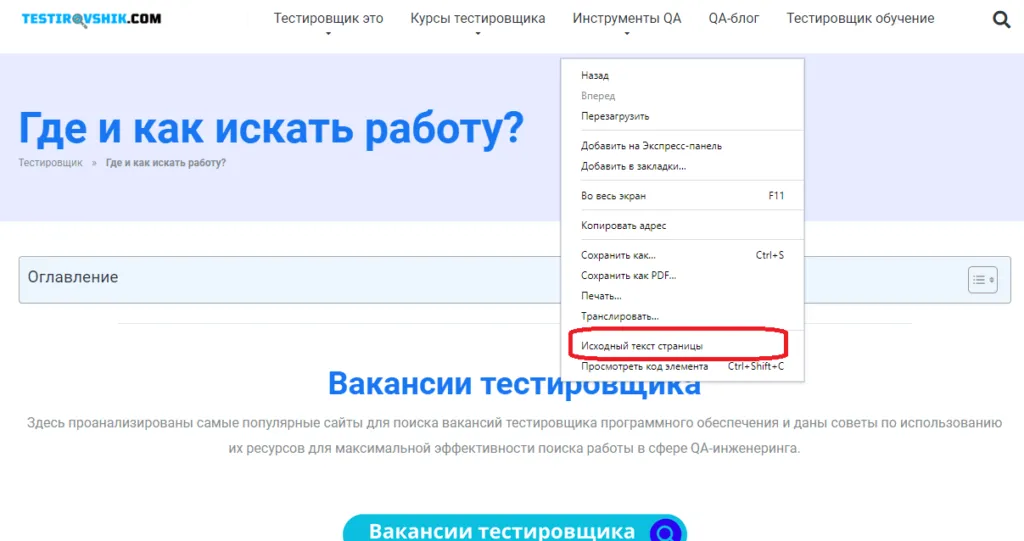Expand the Тестировщик это dropdown arrow
The width and height of the screenshot is (1024, 541).
[328, 34]
